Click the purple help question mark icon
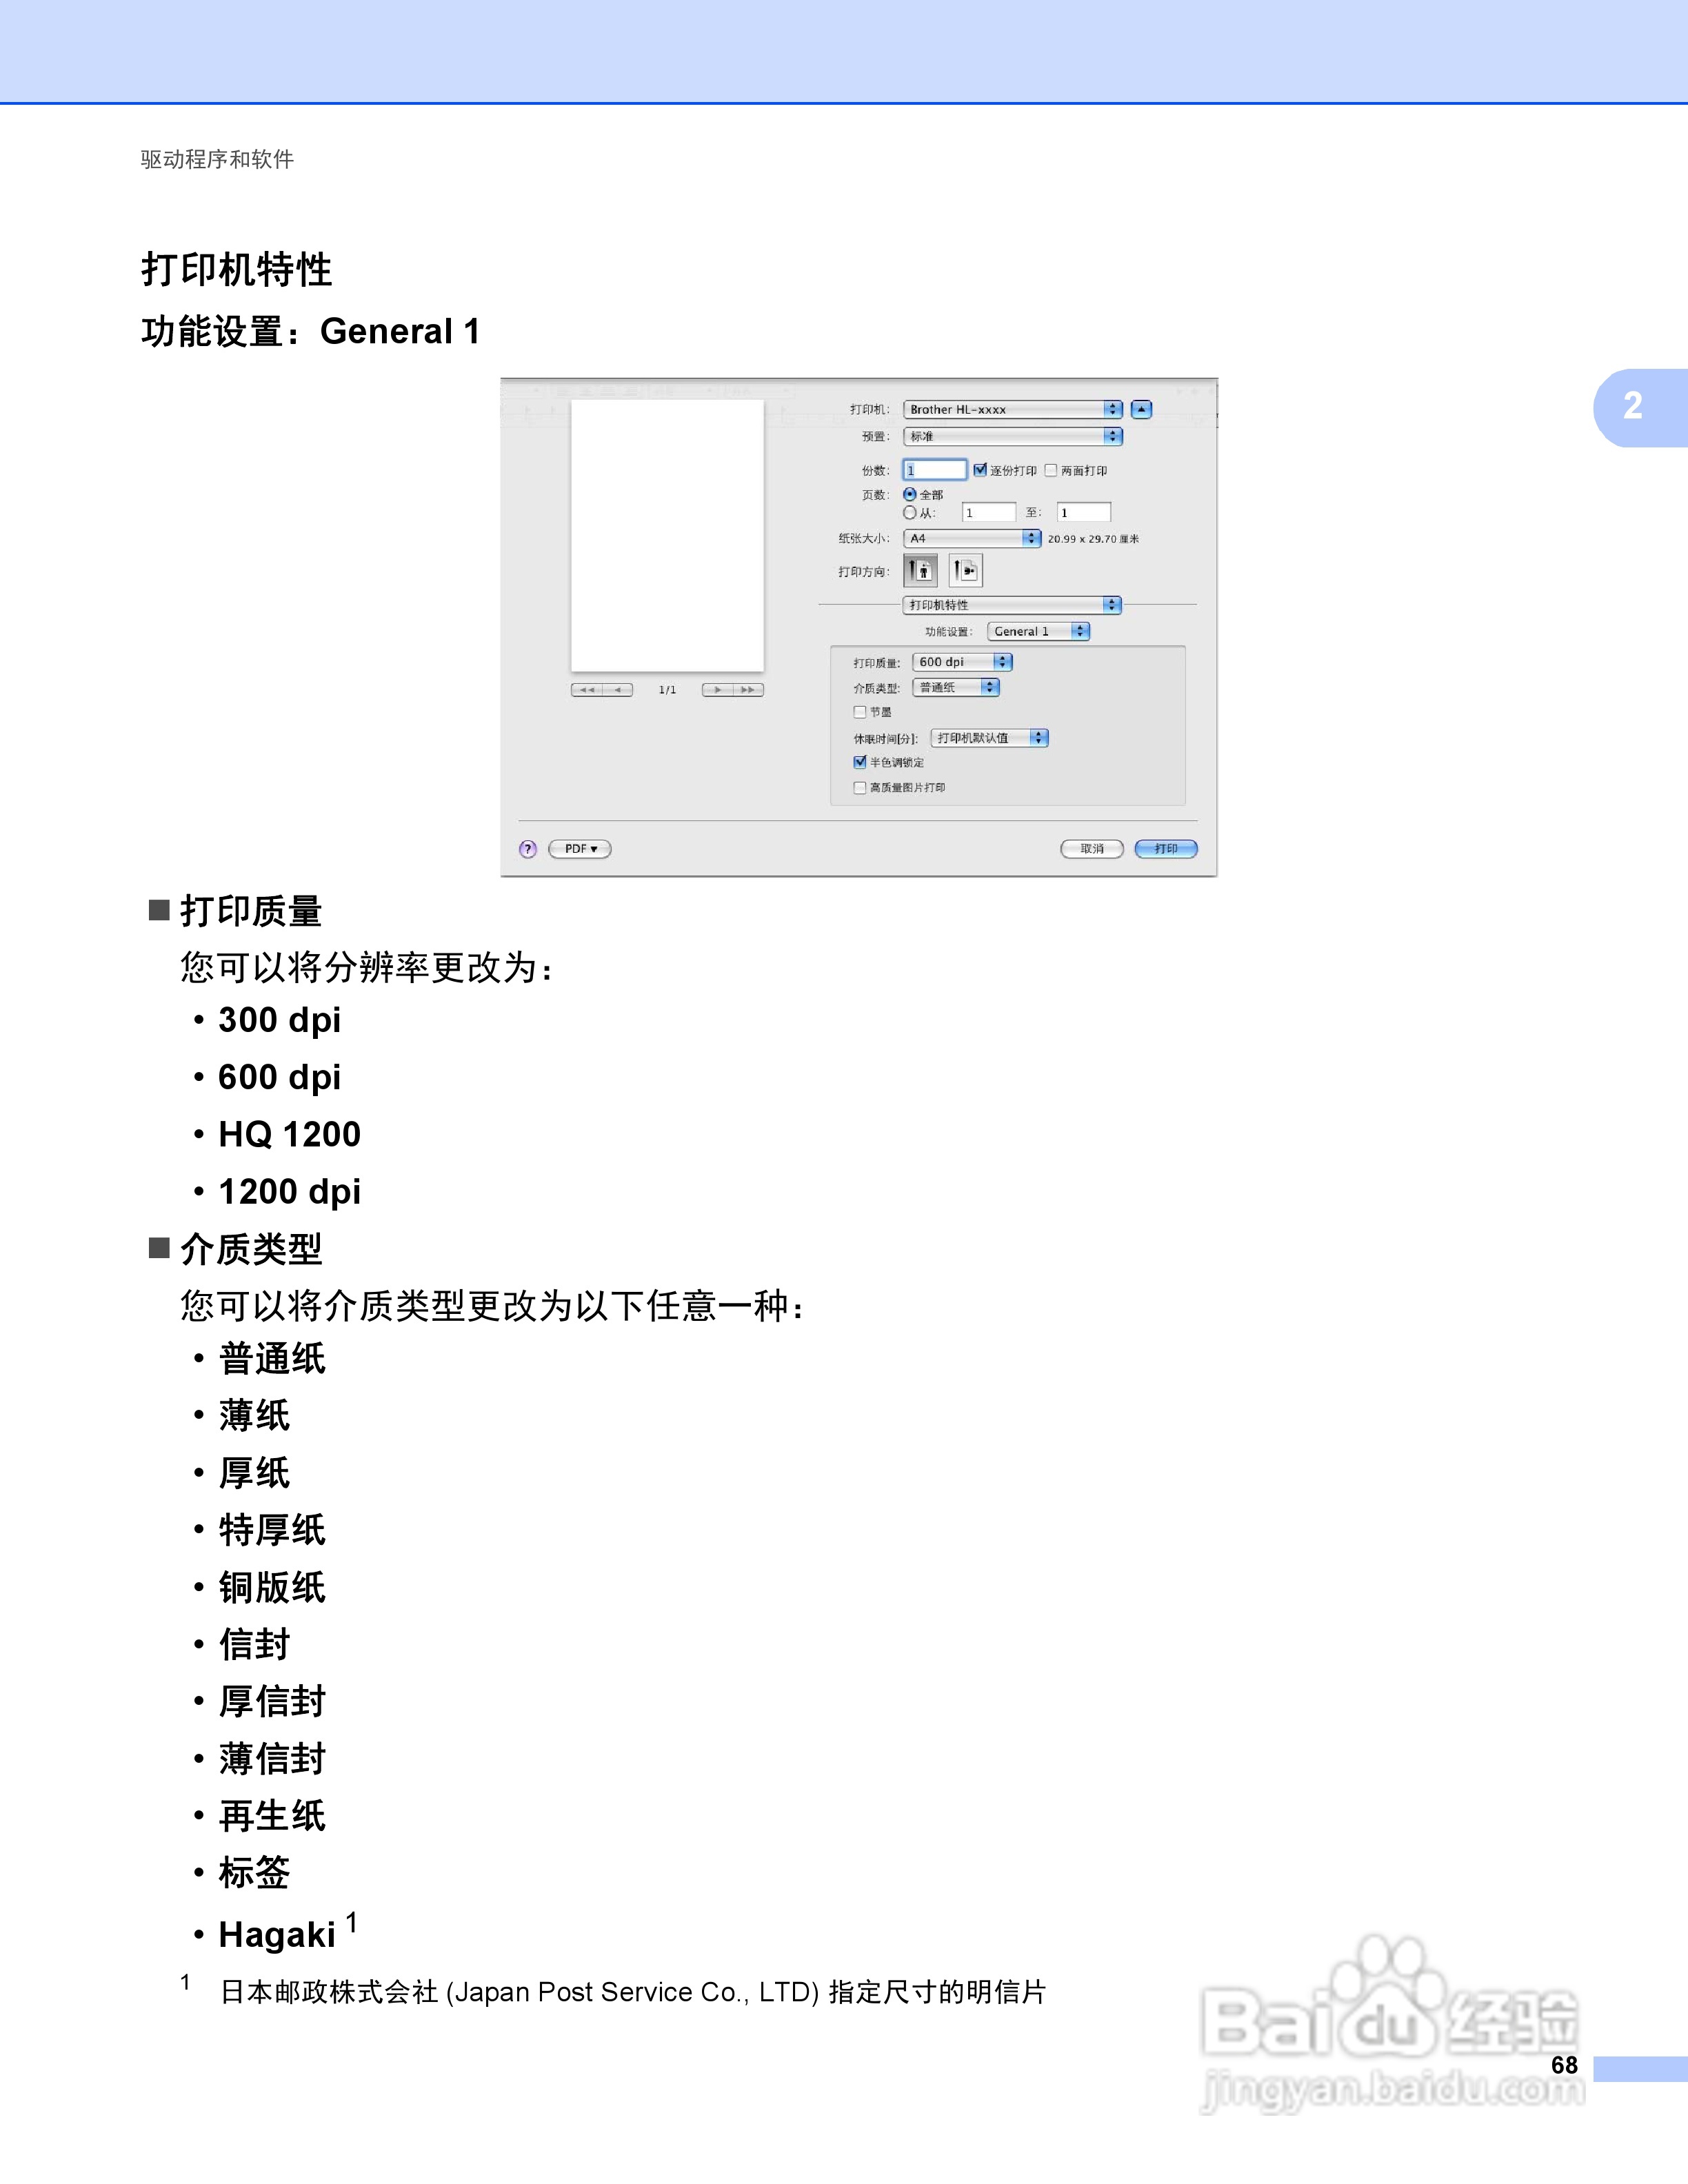This screenshot has width=1688, height=2184. pyautogui.click(x=528, y=849)
